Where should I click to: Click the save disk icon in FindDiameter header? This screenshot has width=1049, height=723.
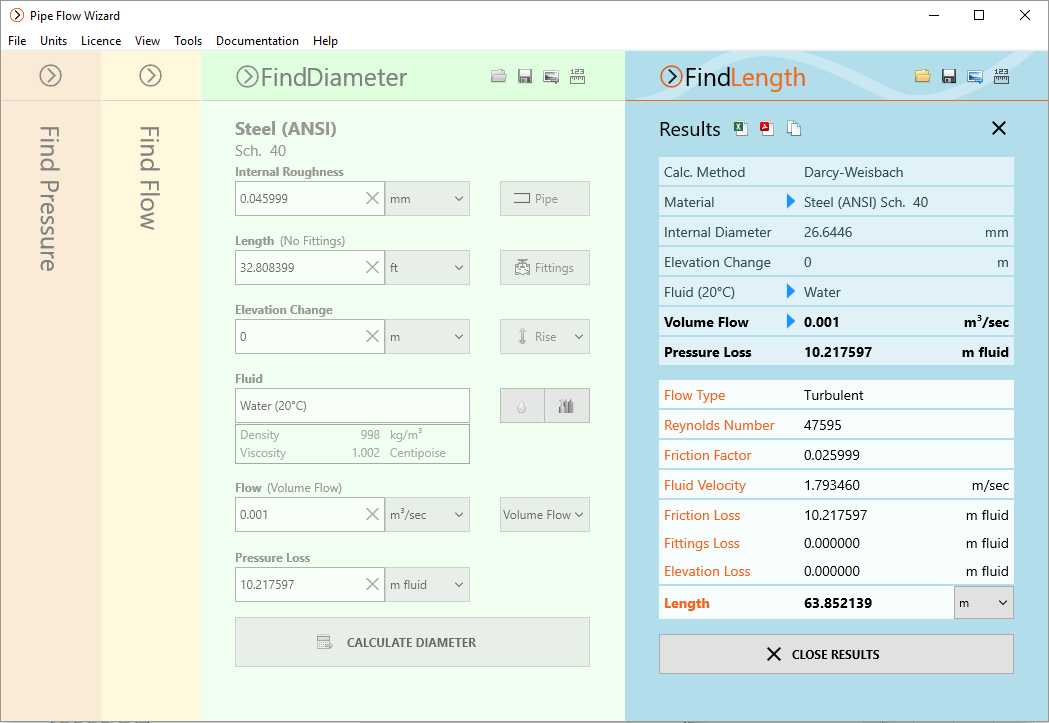pyautogui.click(x=525, y=76)
